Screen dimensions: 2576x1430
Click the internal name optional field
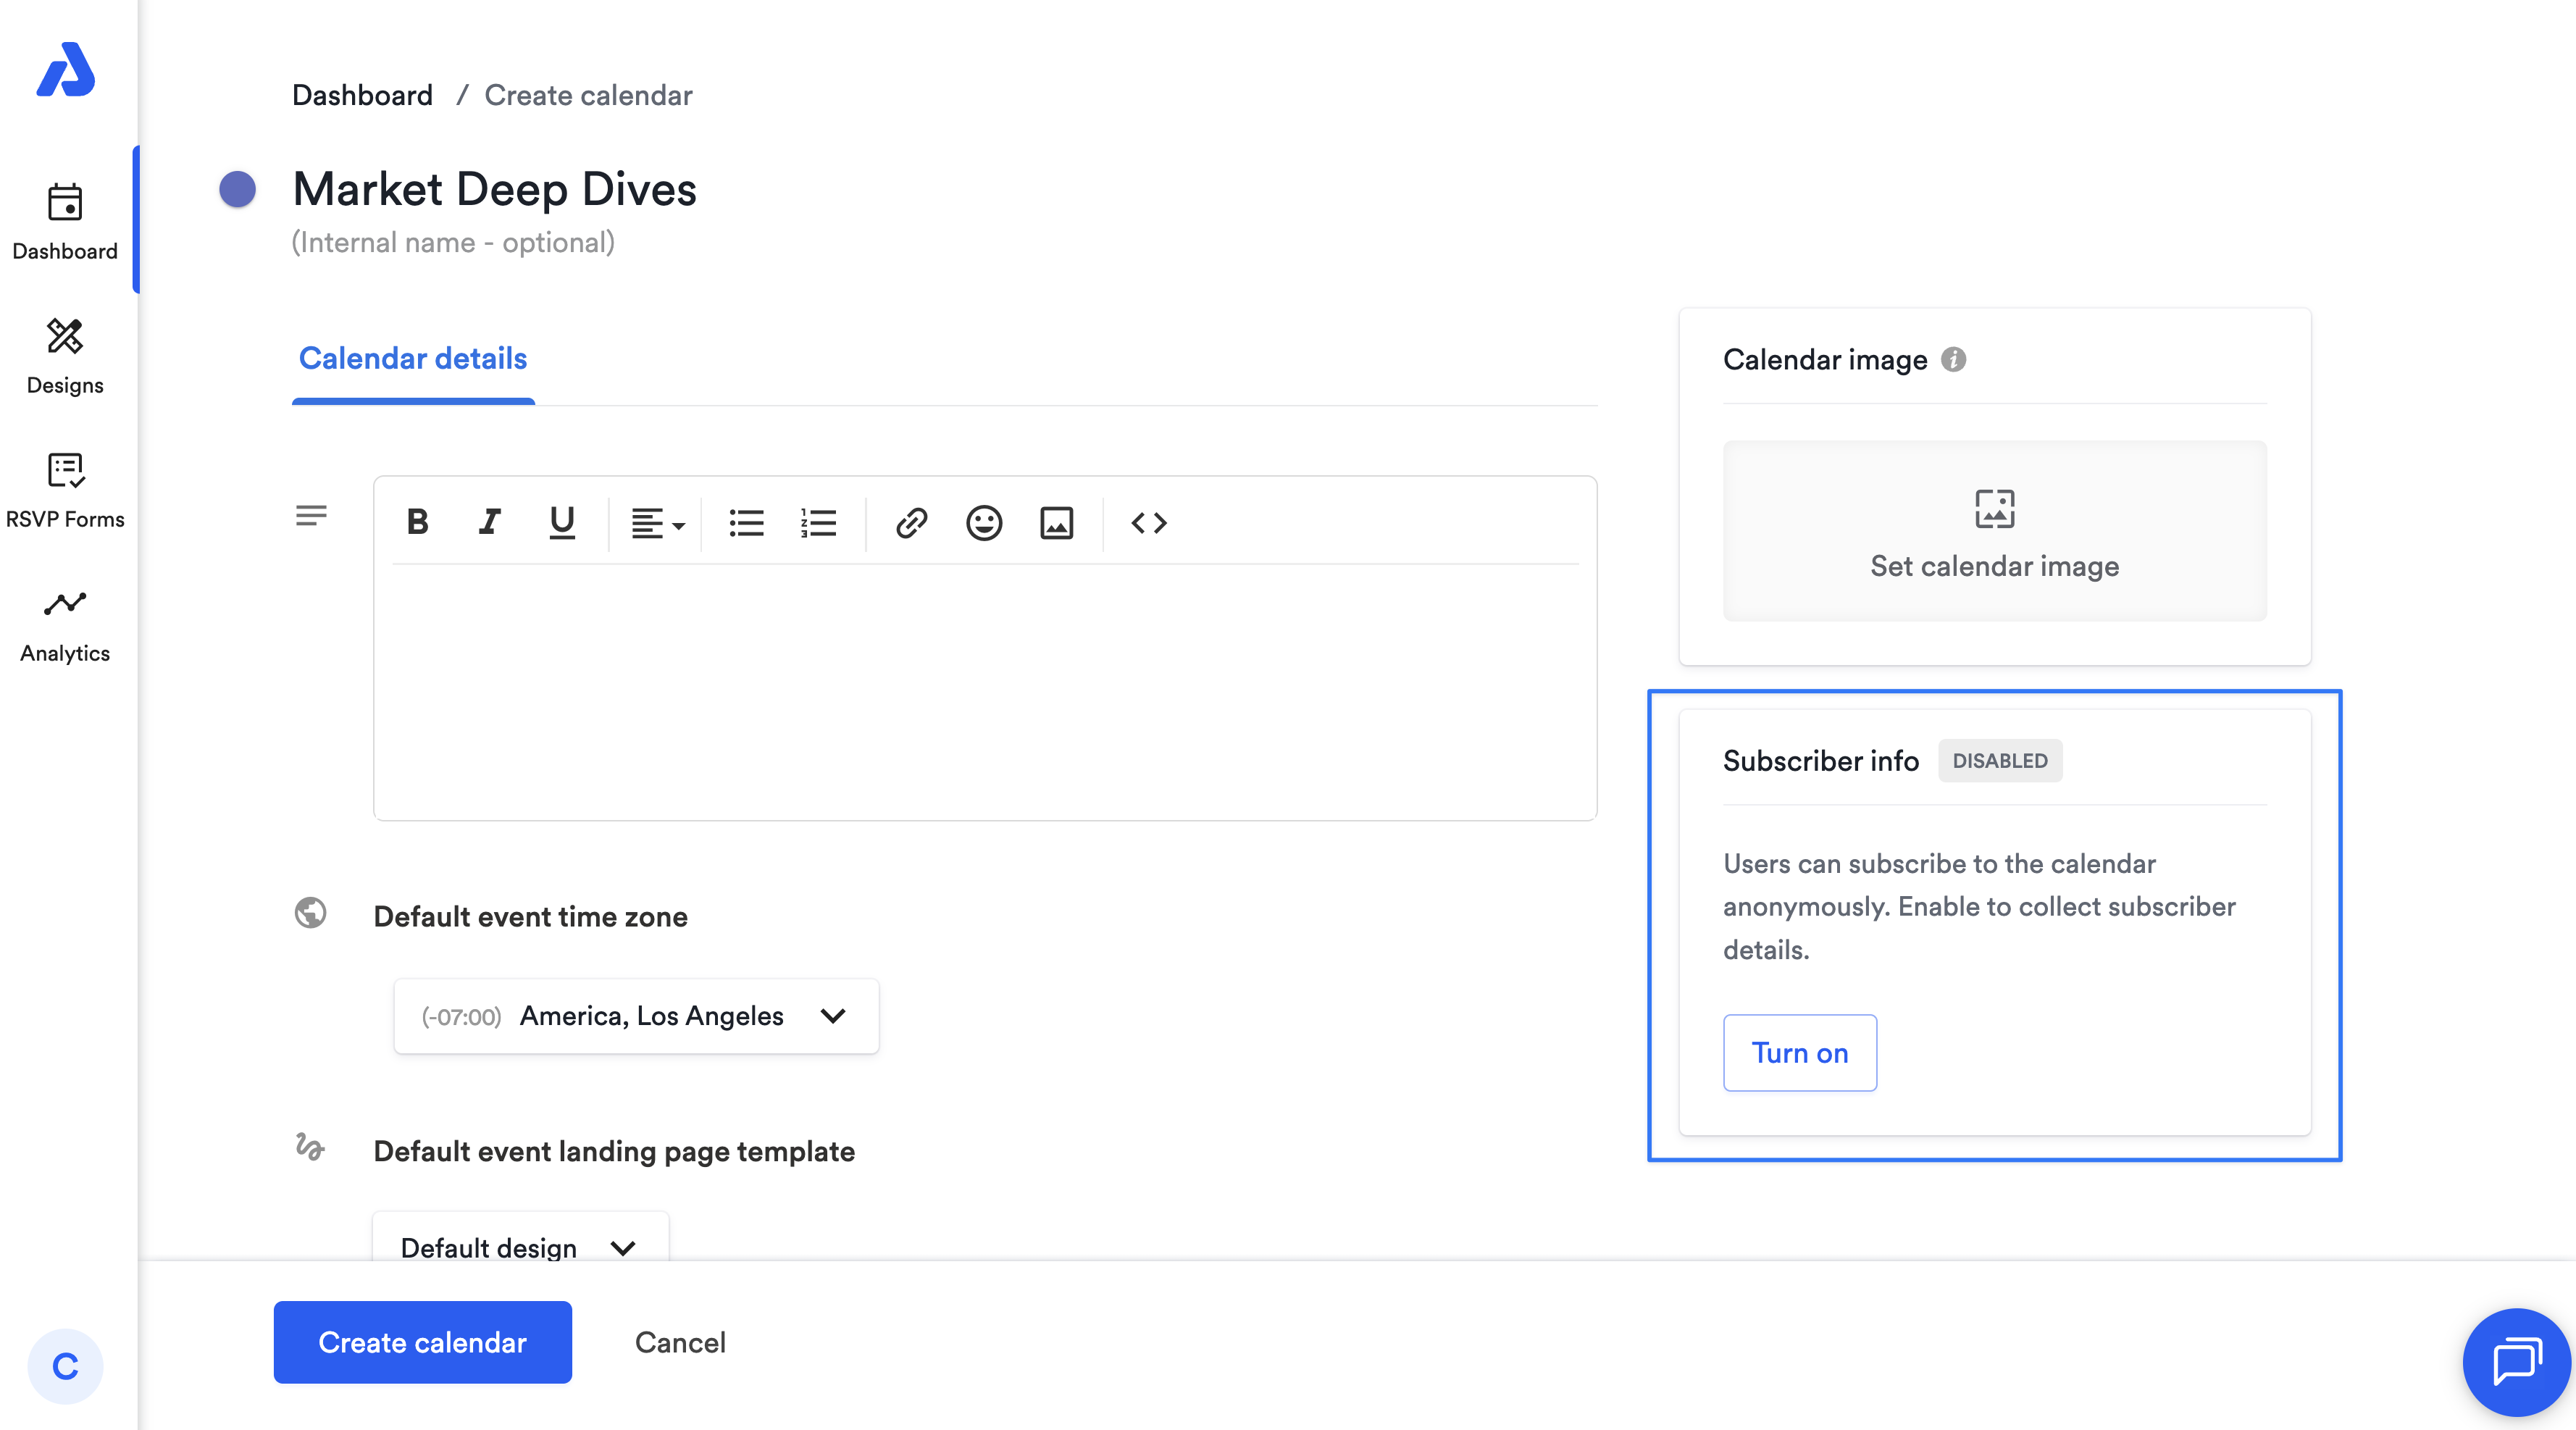click(453, 242)
